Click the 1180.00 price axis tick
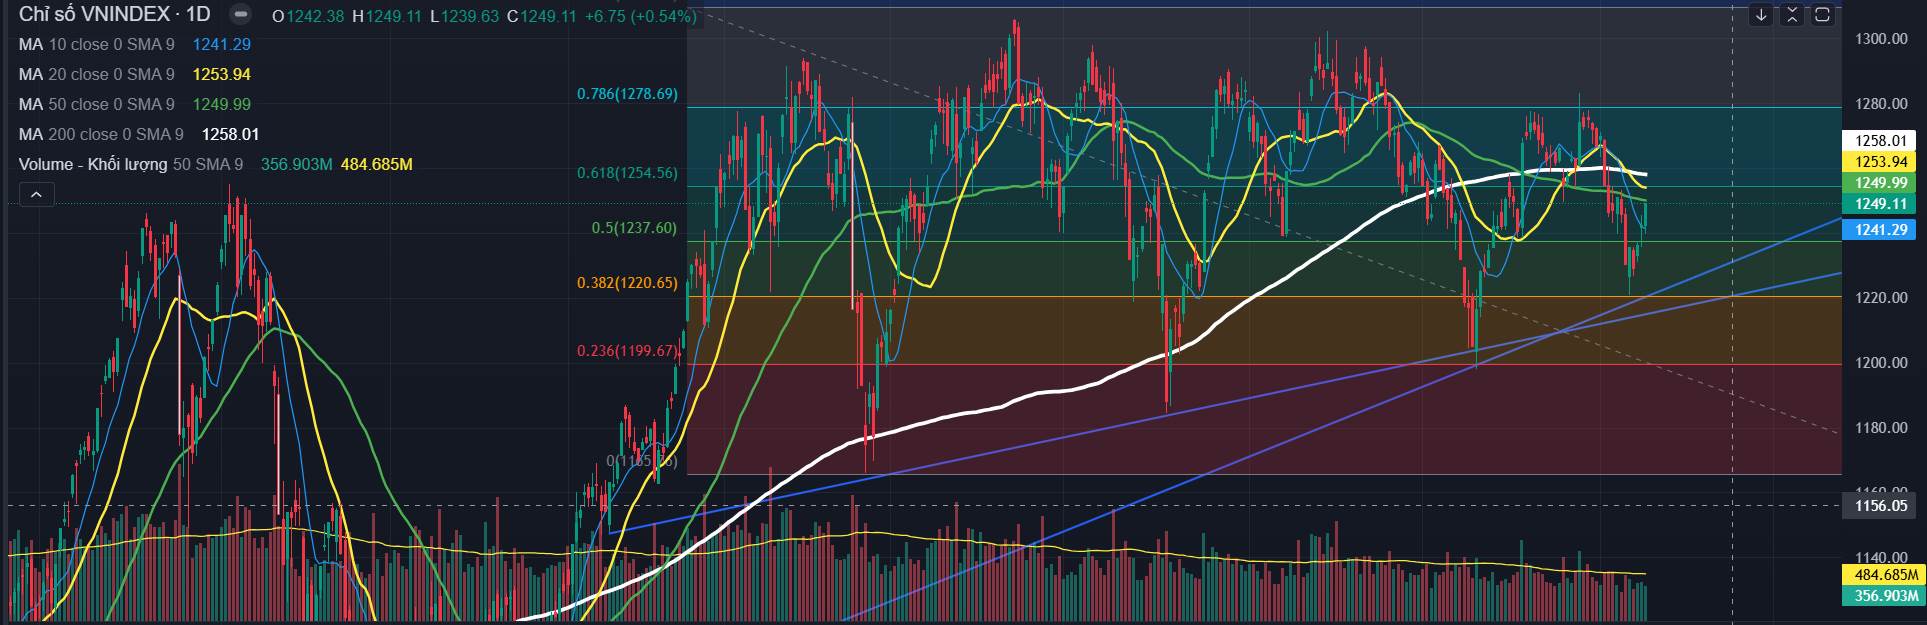 1882,428
